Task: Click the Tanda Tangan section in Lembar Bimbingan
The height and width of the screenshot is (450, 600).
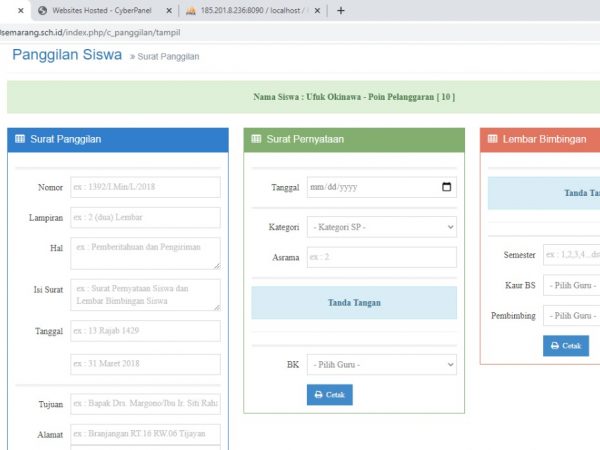Action: pos(544,193)
